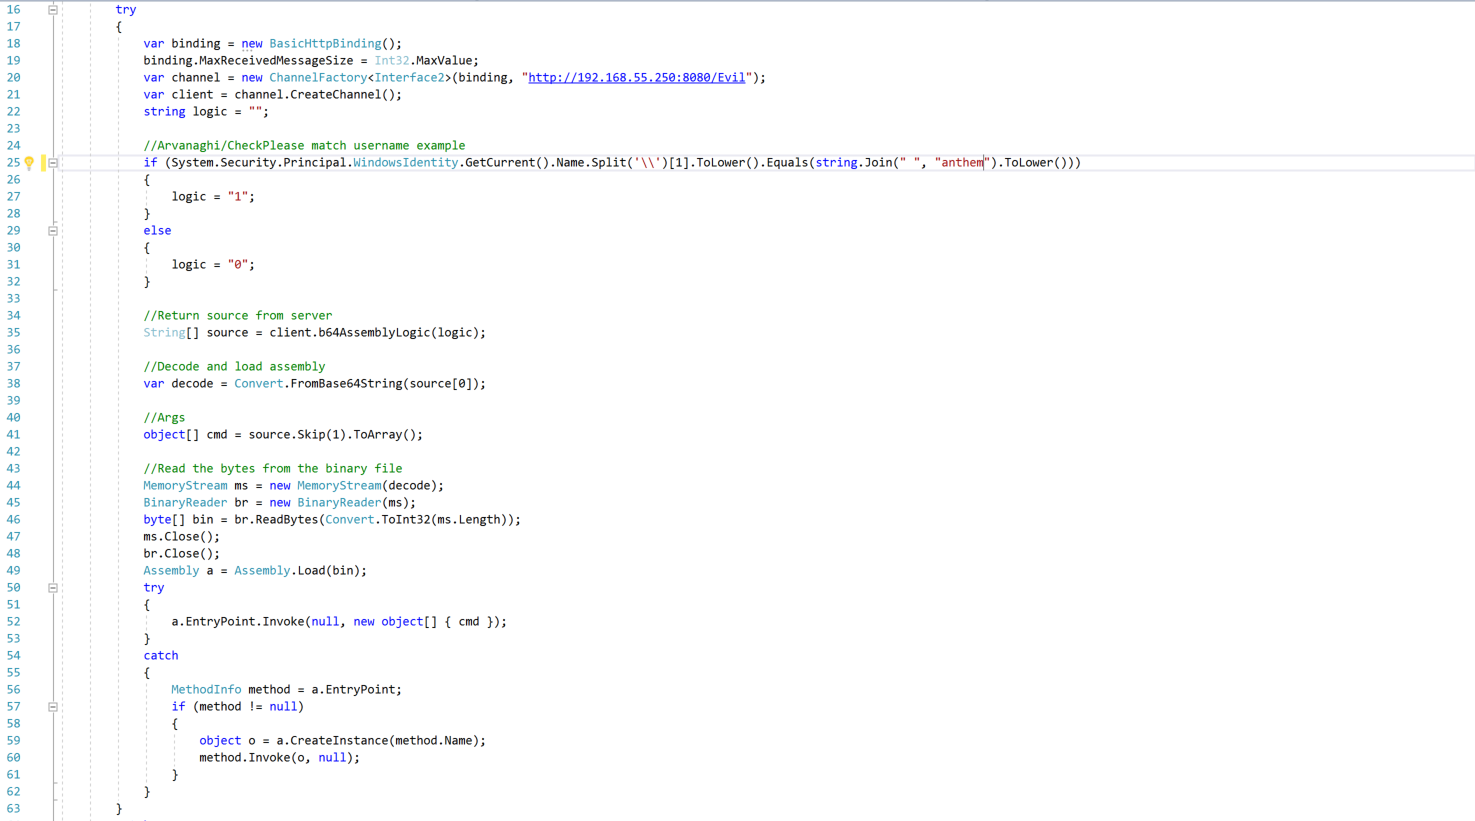
Task: Click the MethodInfo type name
Action: (x=206, y=690)
